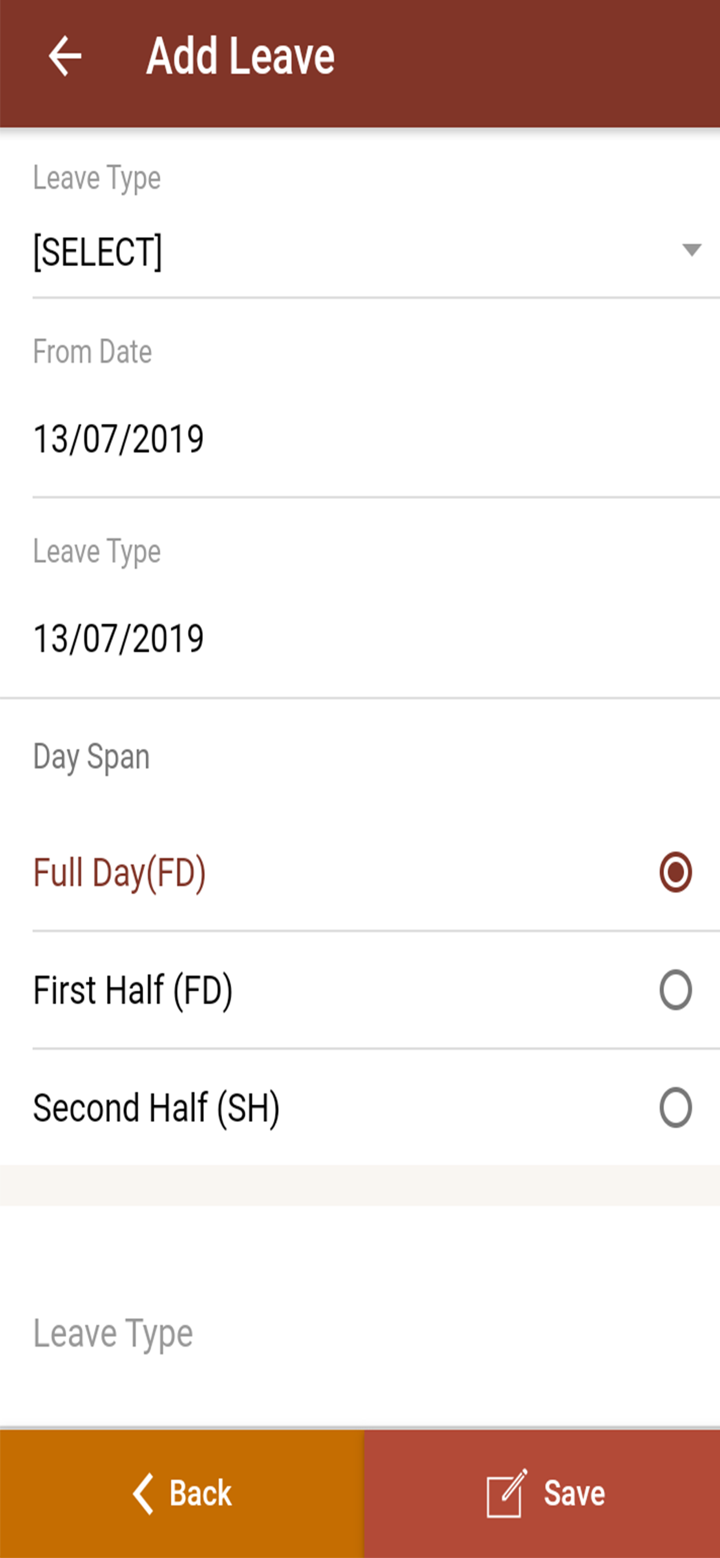Choose the Full Day(FD) option label

119,873
